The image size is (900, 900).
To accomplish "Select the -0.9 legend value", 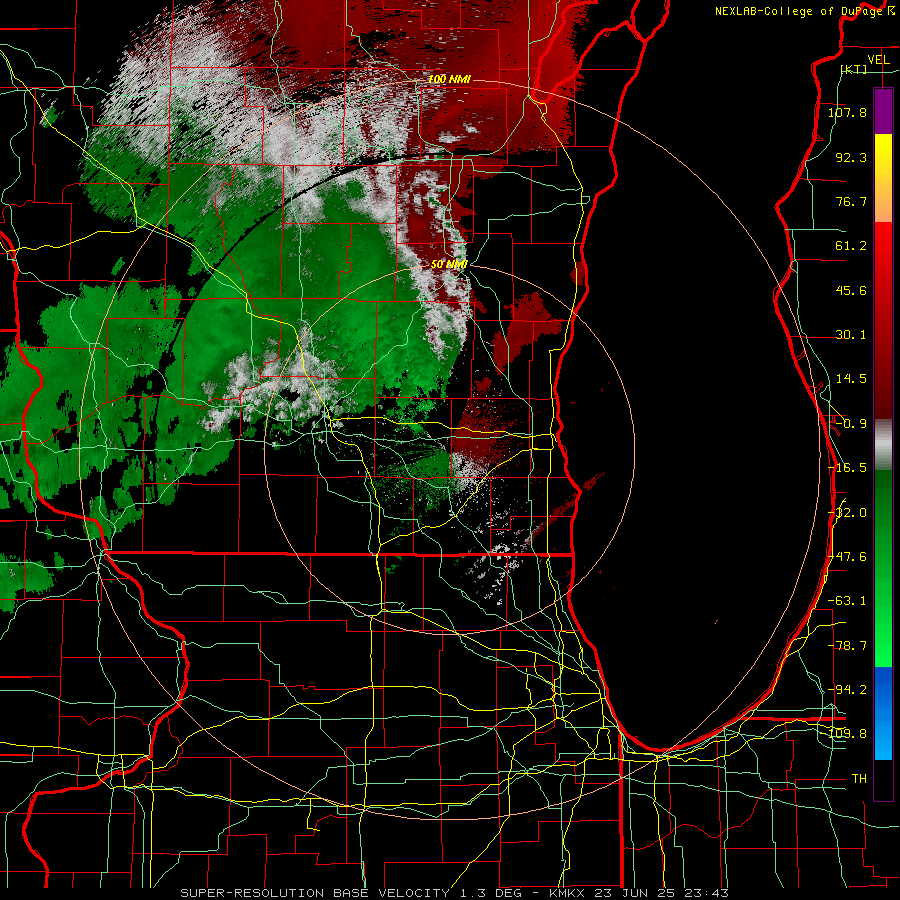I will [x=851, y=424].
